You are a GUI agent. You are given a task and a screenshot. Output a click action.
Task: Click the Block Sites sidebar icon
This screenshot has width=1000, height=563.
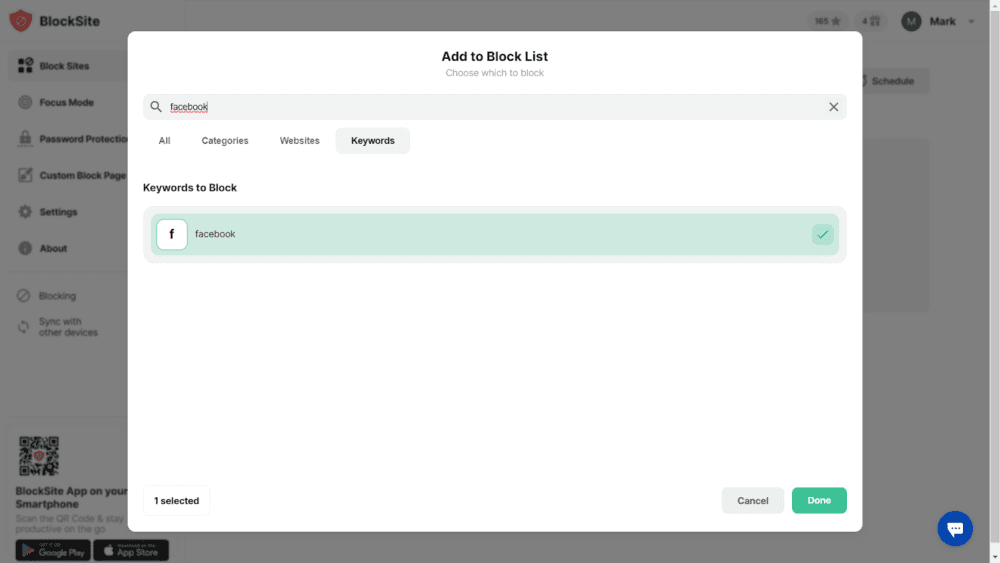tap(25, 66)
